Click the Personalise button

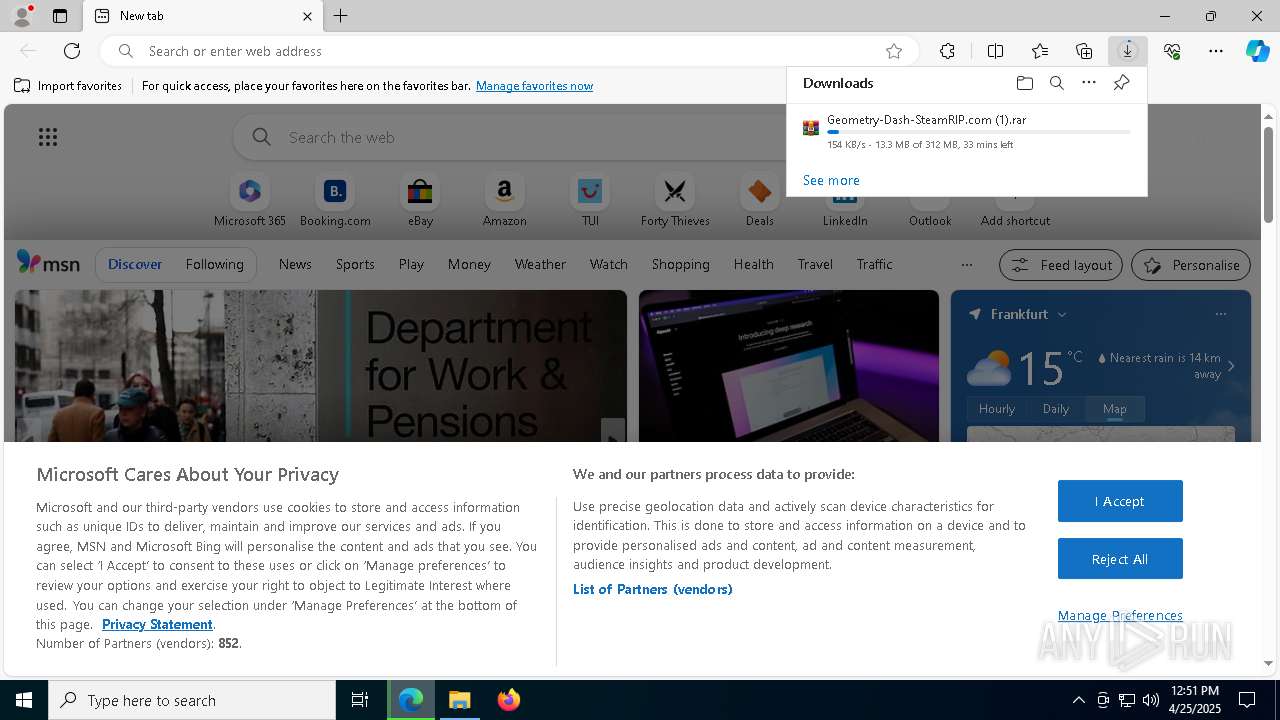pos(1191,265)
